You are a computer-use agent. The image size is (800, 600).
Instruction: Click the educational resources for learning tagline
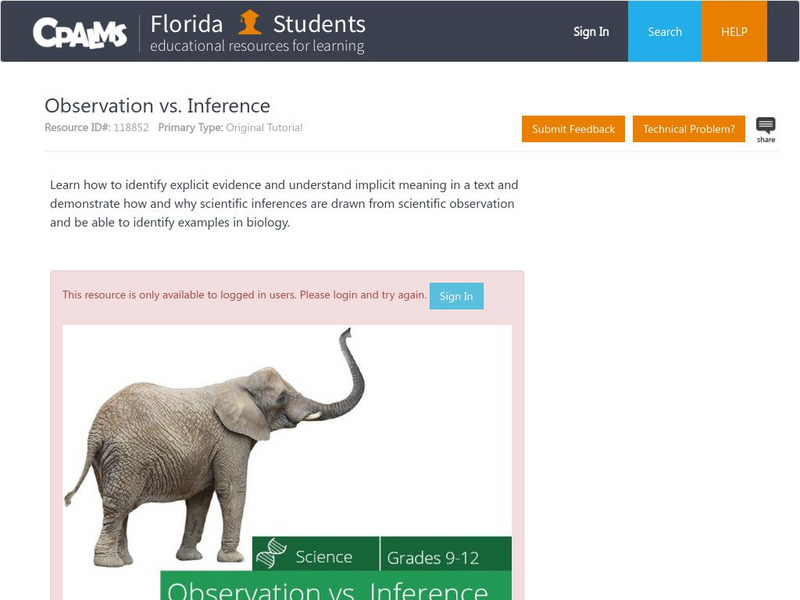click(x=257, y=46)
